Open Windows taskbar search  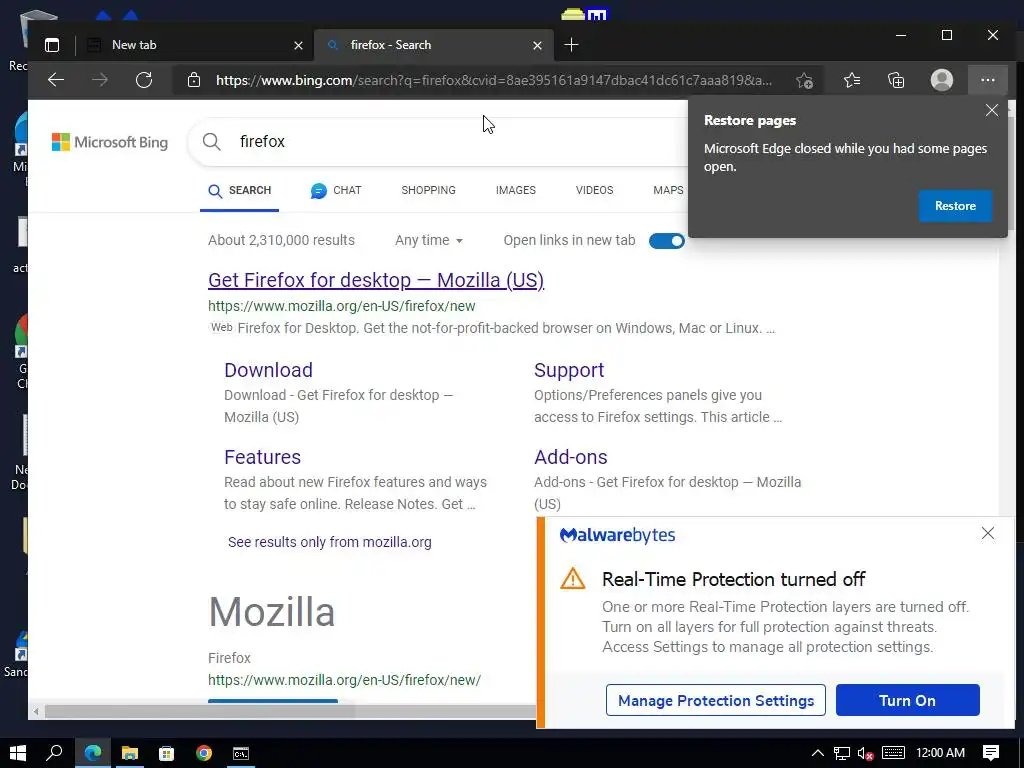(54, 753)
